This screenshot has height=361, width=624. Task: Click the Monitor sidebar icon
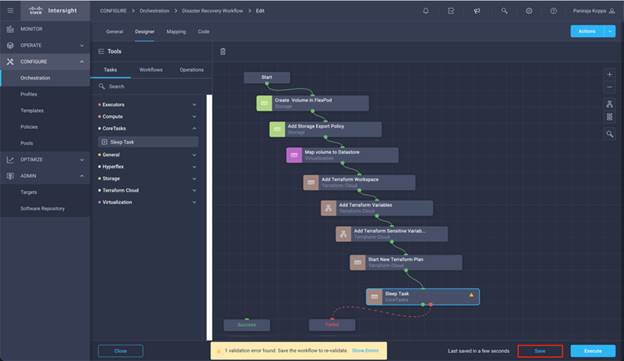[x=10, y=29]
